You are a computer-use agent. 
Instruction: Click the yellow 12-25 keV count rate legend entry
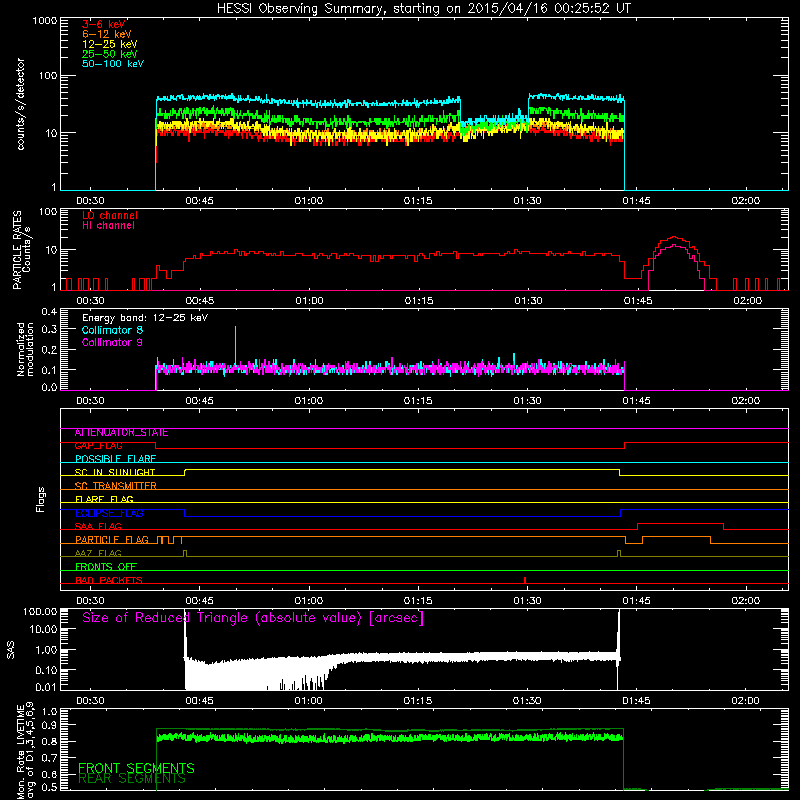point(110,44)
